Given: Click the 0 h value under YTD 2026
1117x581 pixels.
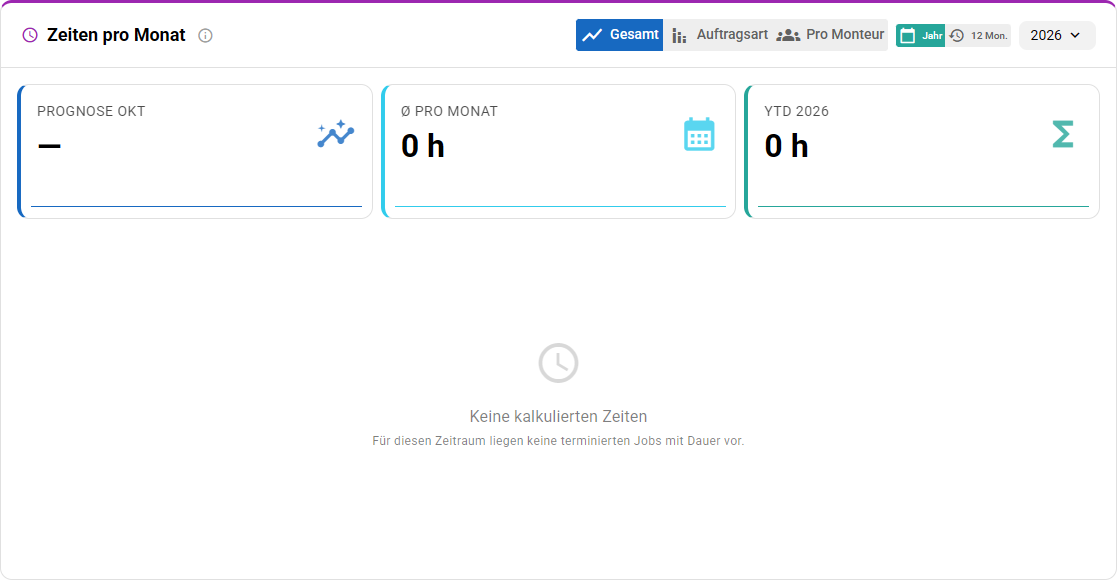Looking at the screenshot, I should [786, 146].
